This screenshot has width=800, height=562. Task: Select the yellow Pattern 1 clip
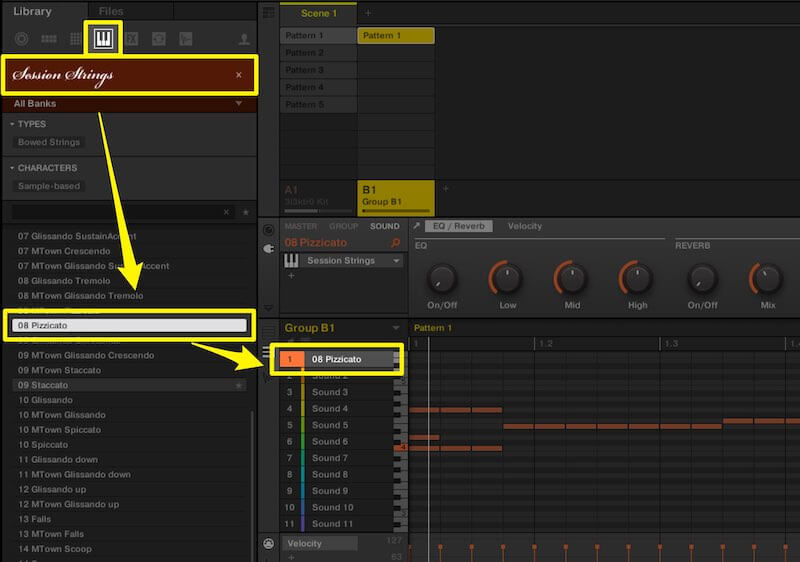396,35
